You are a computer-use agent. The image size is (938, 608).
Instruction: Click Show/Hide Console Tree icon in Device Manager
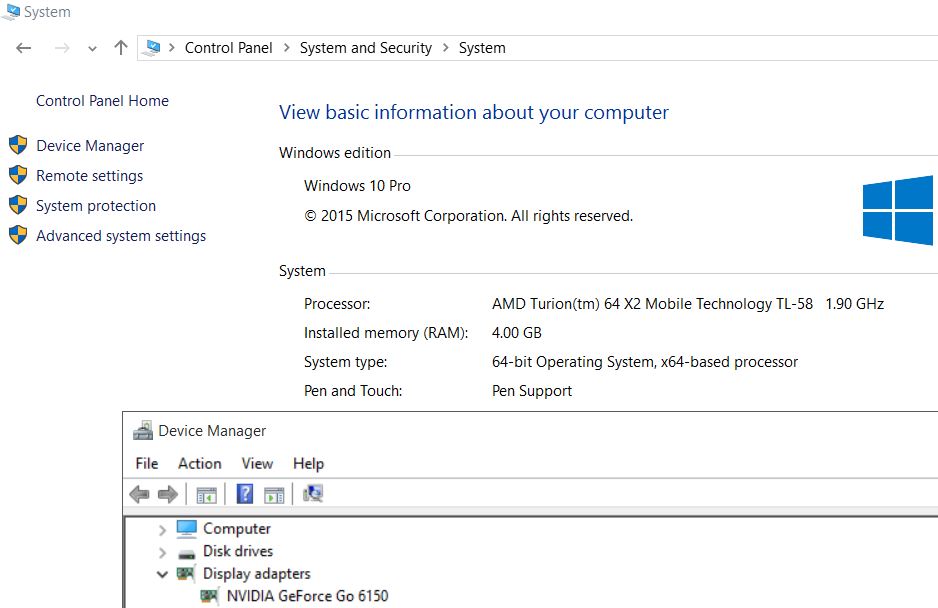(x=207, y=494)
